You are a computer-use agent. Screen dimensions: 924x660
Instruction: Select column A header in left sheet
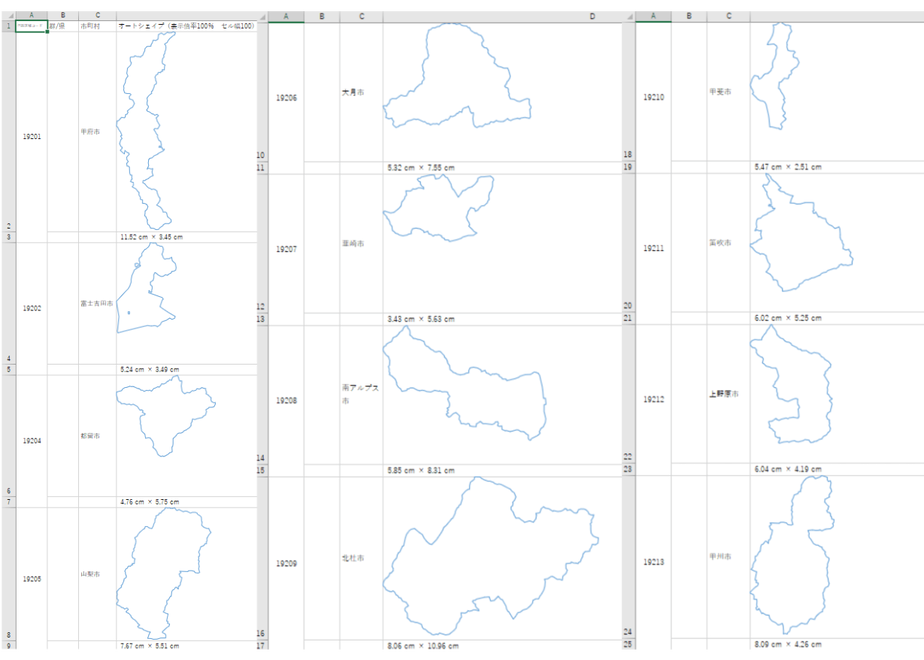click(x=31, y=15)
